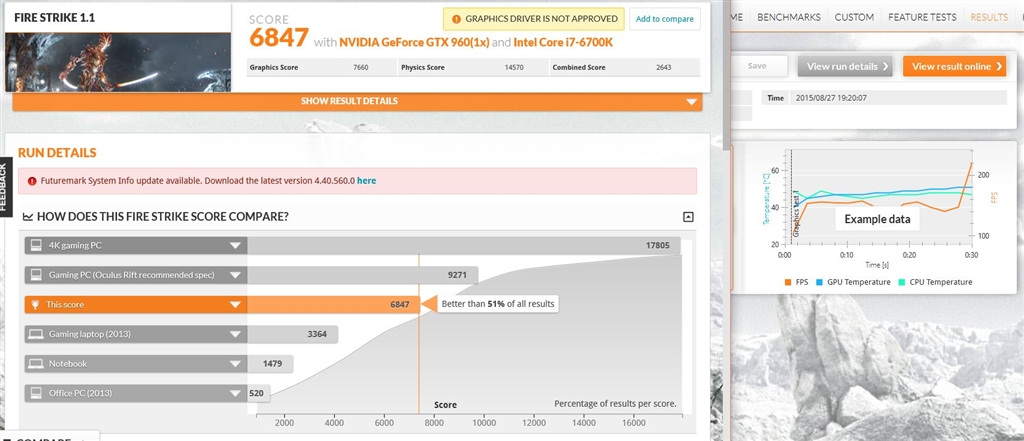Click the chart icon beside Fire Strike comparison heading
The width and height of the screenshot is (1024, 441).
(x=28, y=216)
